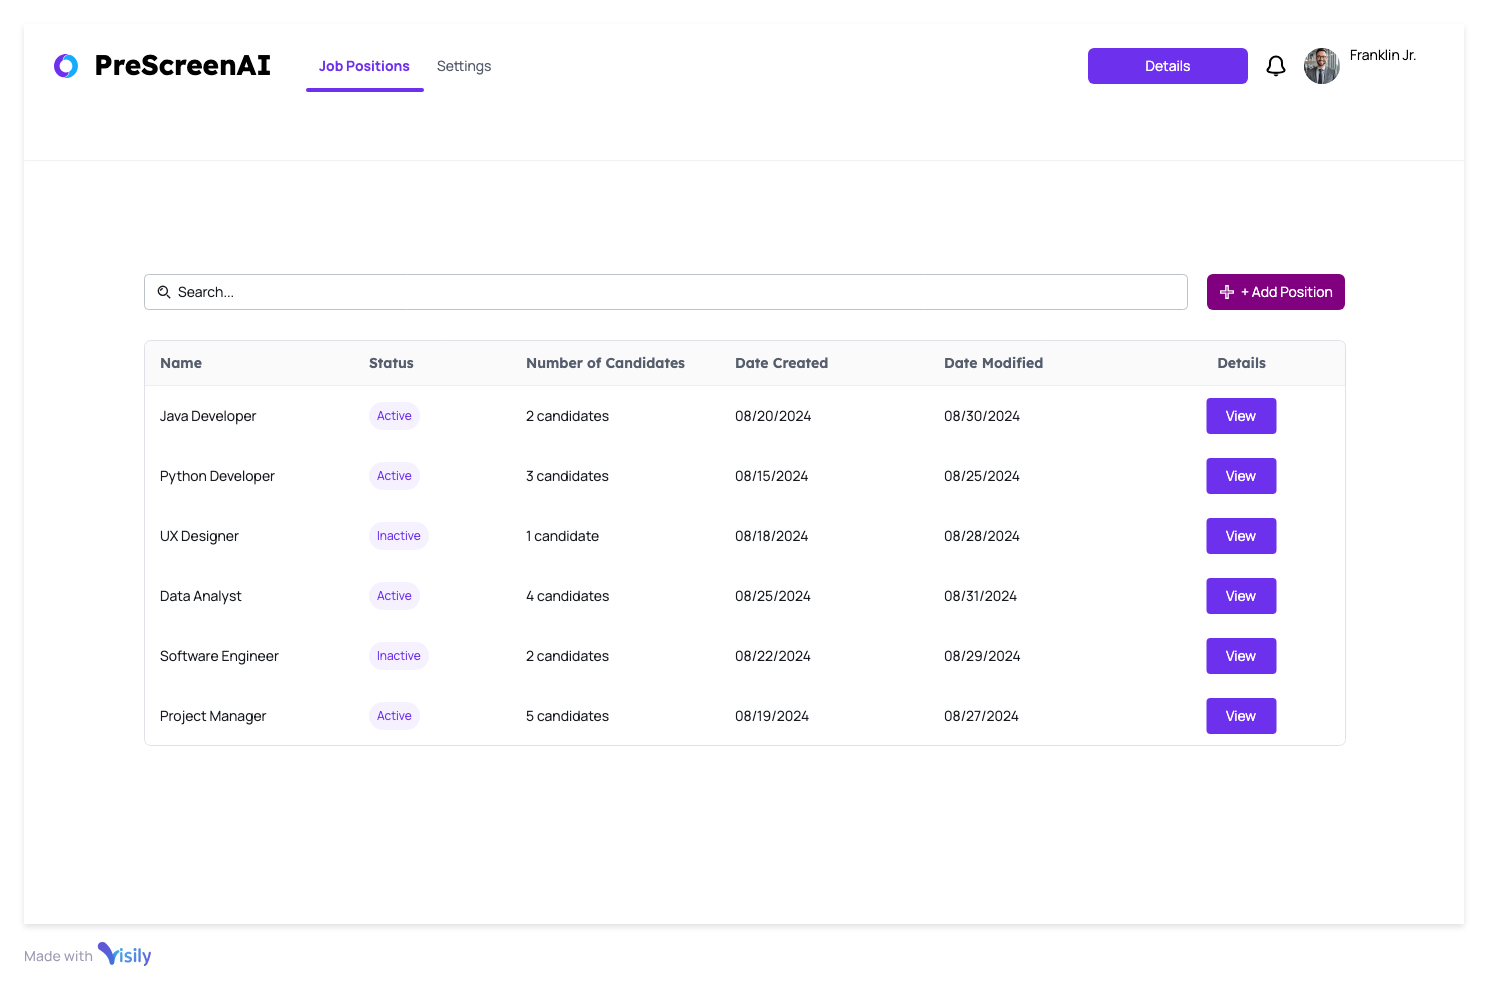Click the Date Created column header
Screen dimensions: 1488x988
coord(781,363)
